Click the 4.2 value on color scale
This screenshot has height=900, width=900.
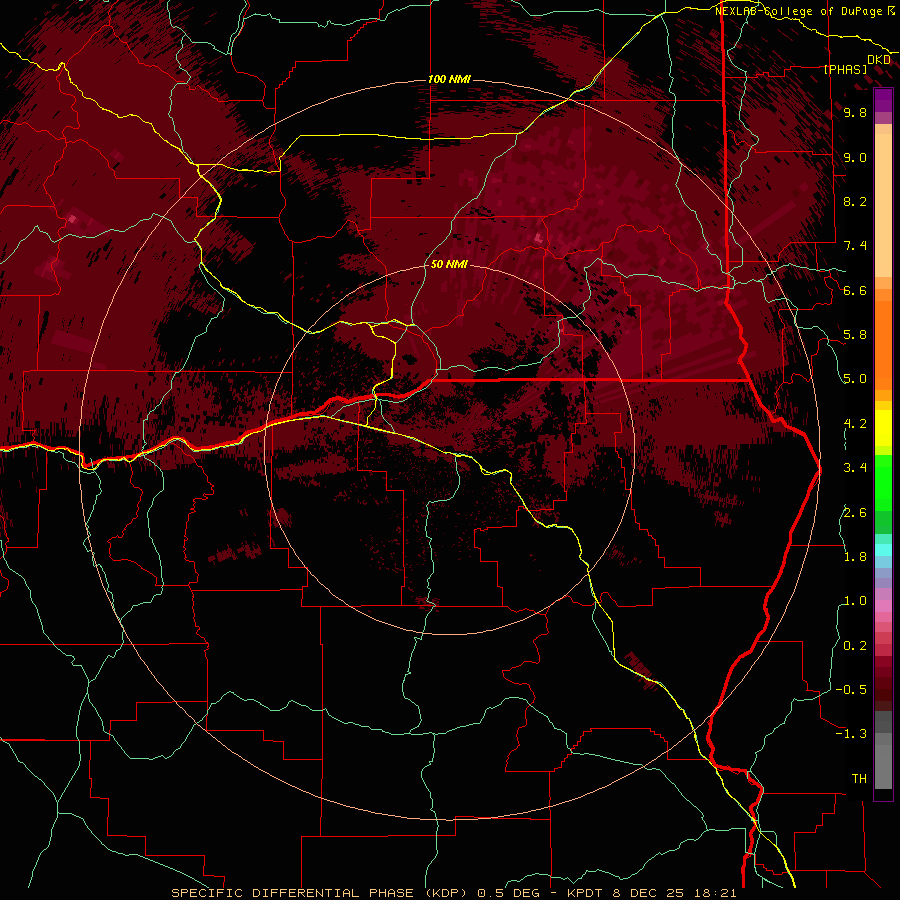[855, 424]
